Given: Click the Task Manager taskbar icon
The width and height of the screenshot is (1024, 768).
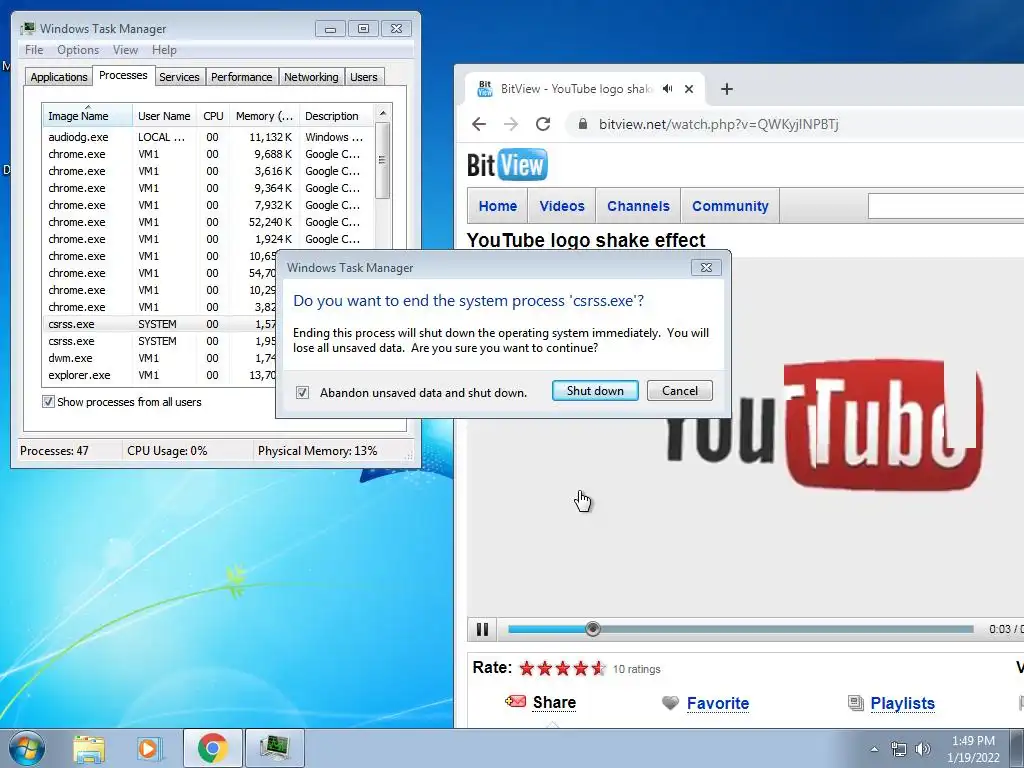Looking at the screenshot, I should tap(274, 748).
